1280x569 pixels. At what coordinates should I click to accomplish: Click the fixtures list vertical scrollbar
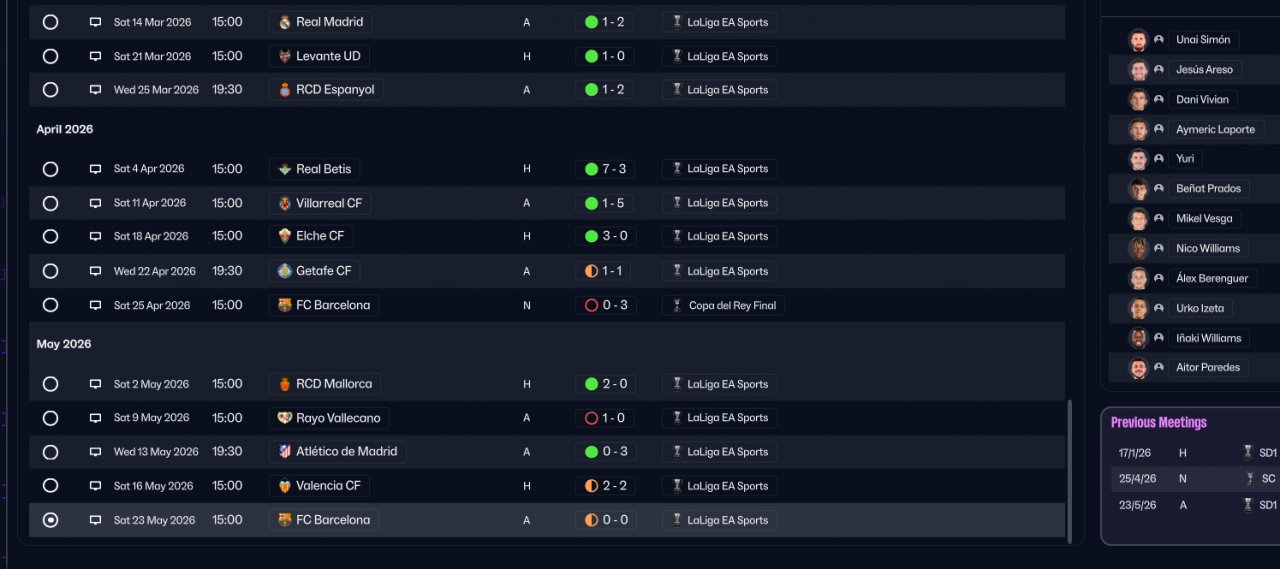pos(1070,470)
